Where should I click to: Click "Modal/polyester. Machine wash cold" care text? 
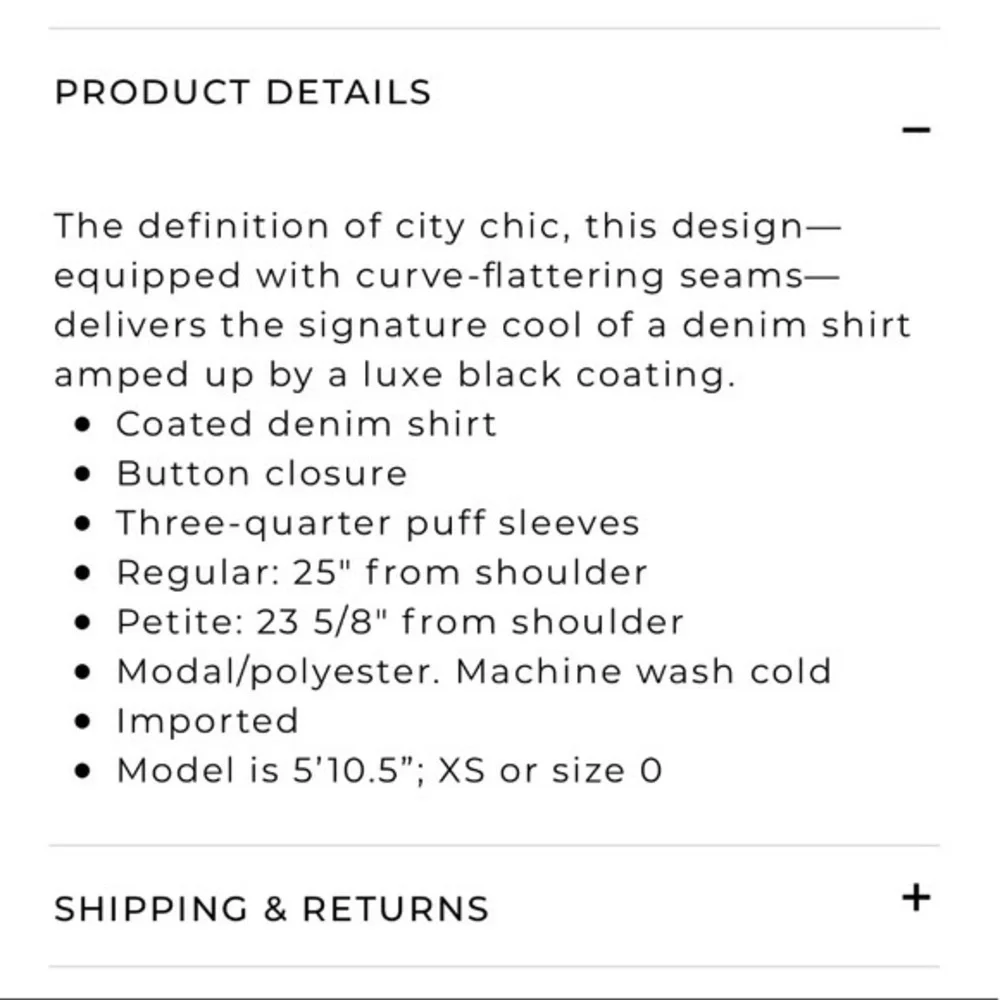click(x=473, y=671)
